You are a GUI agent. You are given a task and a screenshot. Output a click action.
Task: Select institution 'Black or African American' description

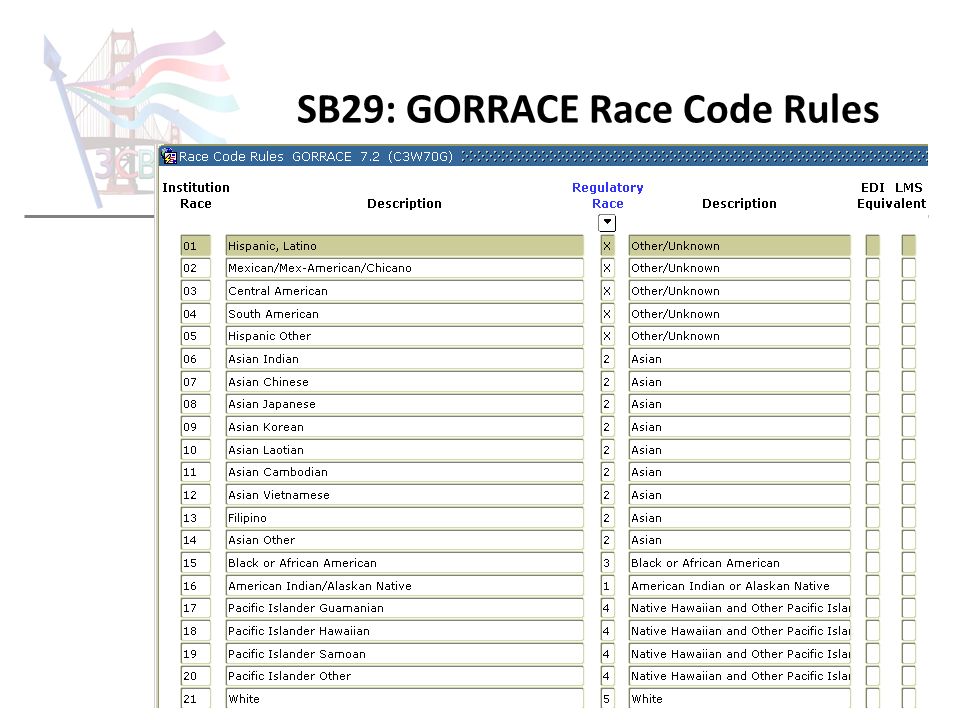point(405,563)
